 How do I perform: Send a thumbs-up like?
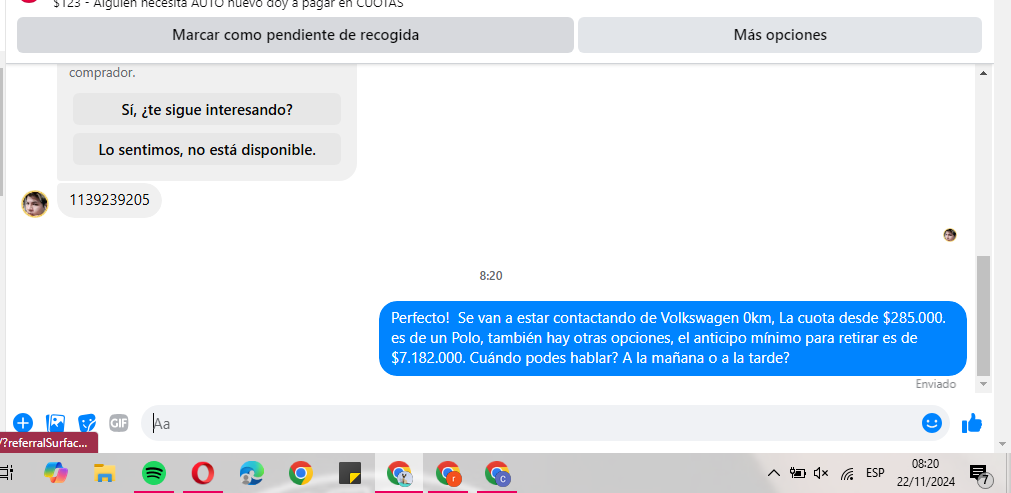point(972,423)
